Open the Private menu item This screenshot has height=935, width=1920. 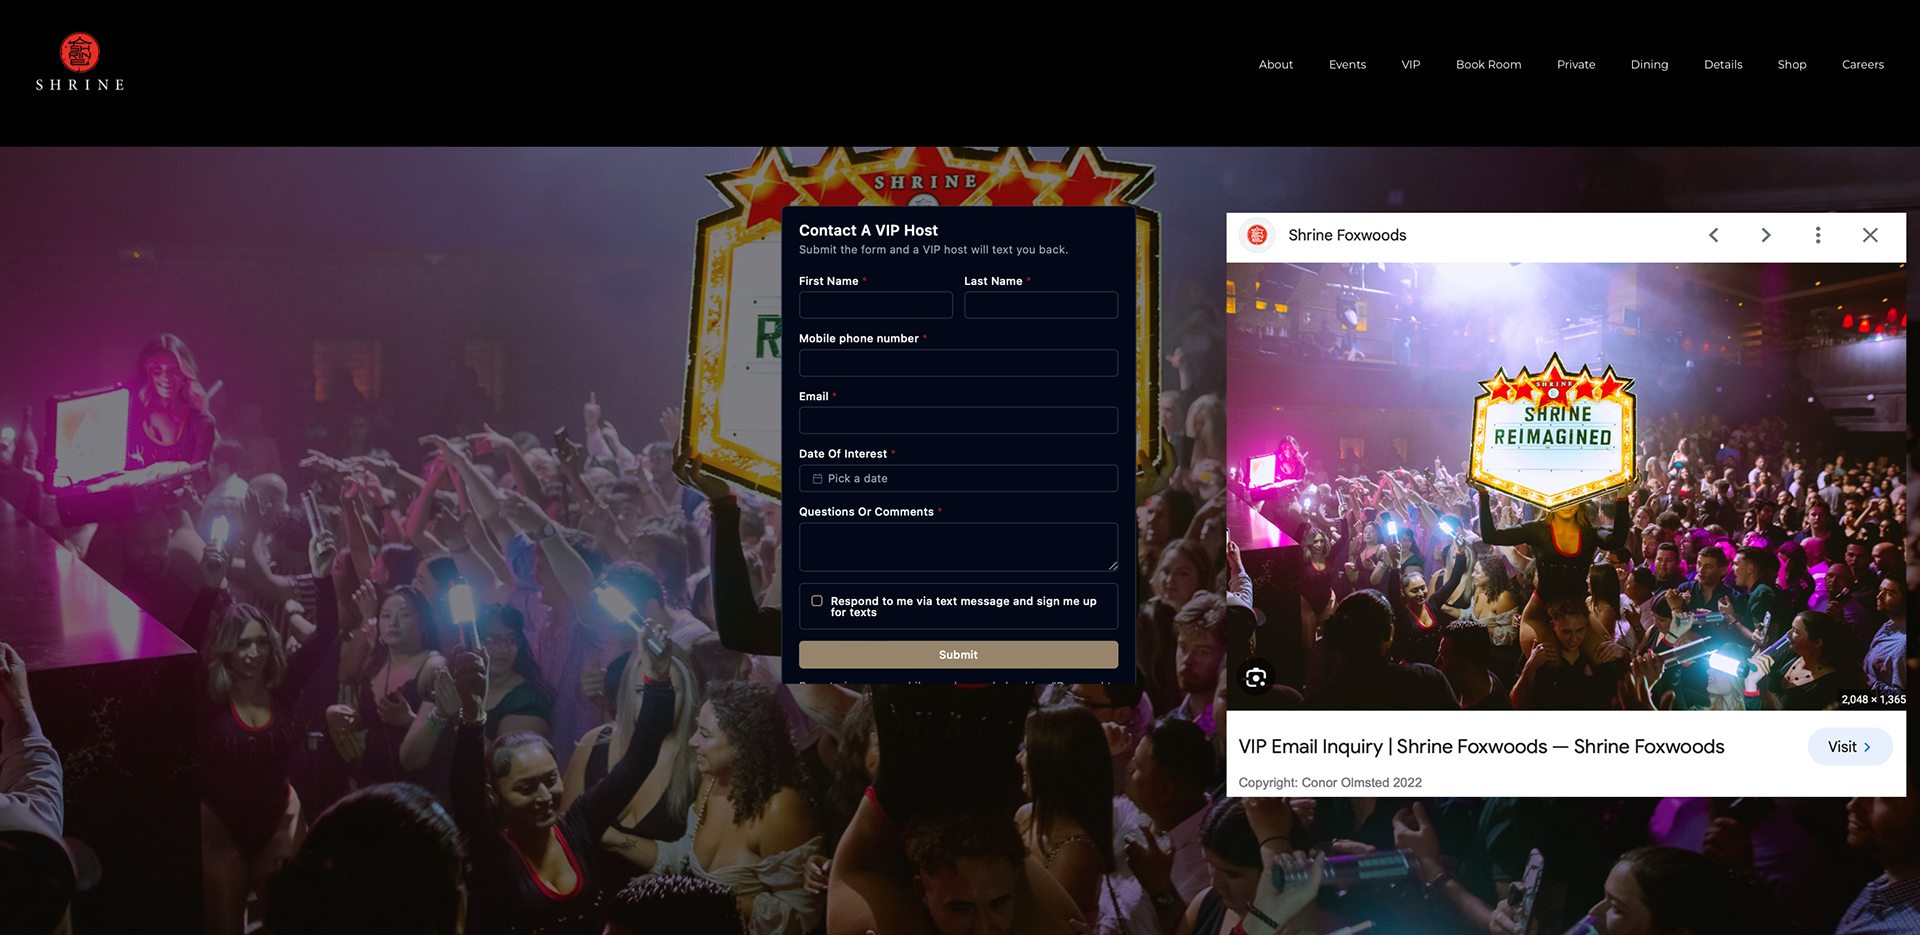[x=1576, y=65]
